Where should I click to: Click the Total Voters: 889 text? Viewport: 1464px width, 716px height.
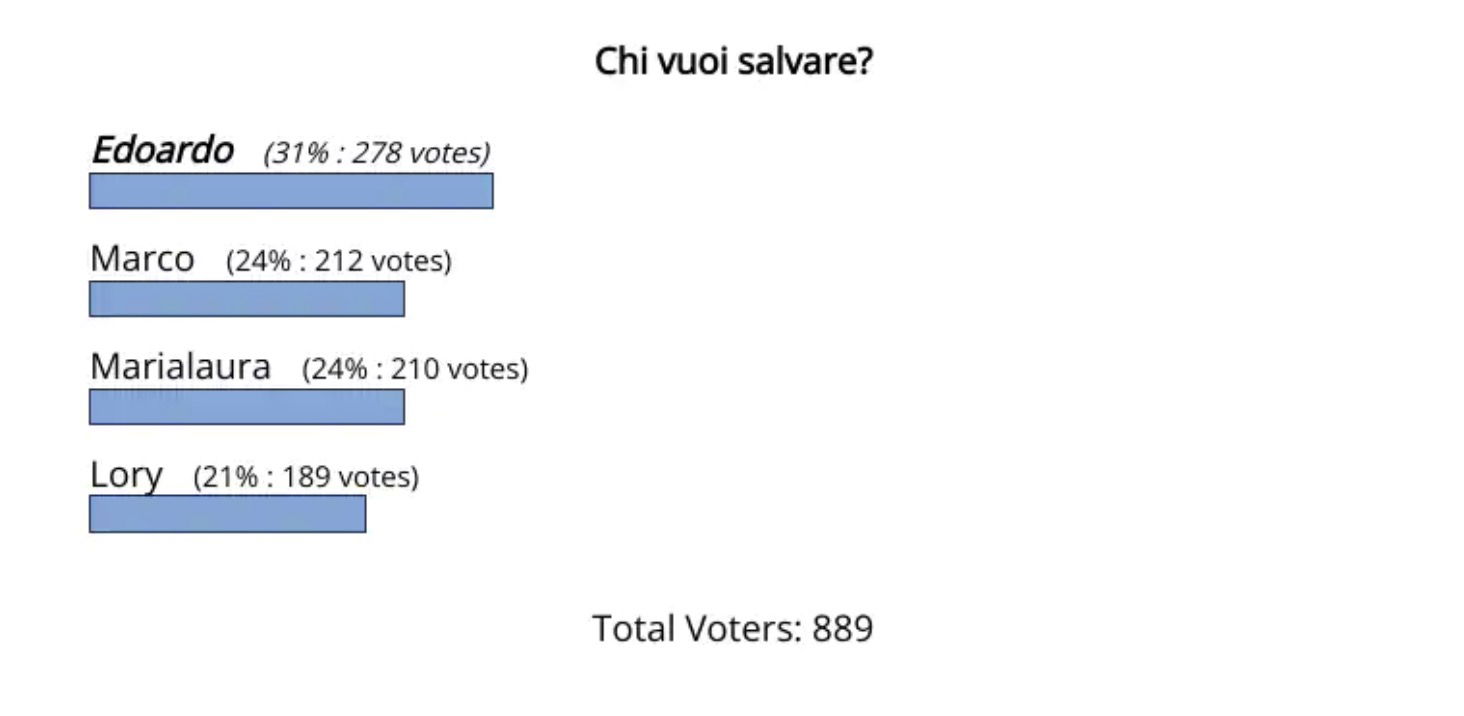click(733, 629)
